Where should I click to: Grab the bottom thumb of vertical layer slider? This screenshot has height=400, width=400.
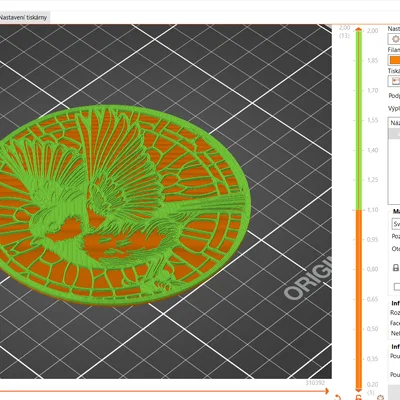tap(358, 389)
